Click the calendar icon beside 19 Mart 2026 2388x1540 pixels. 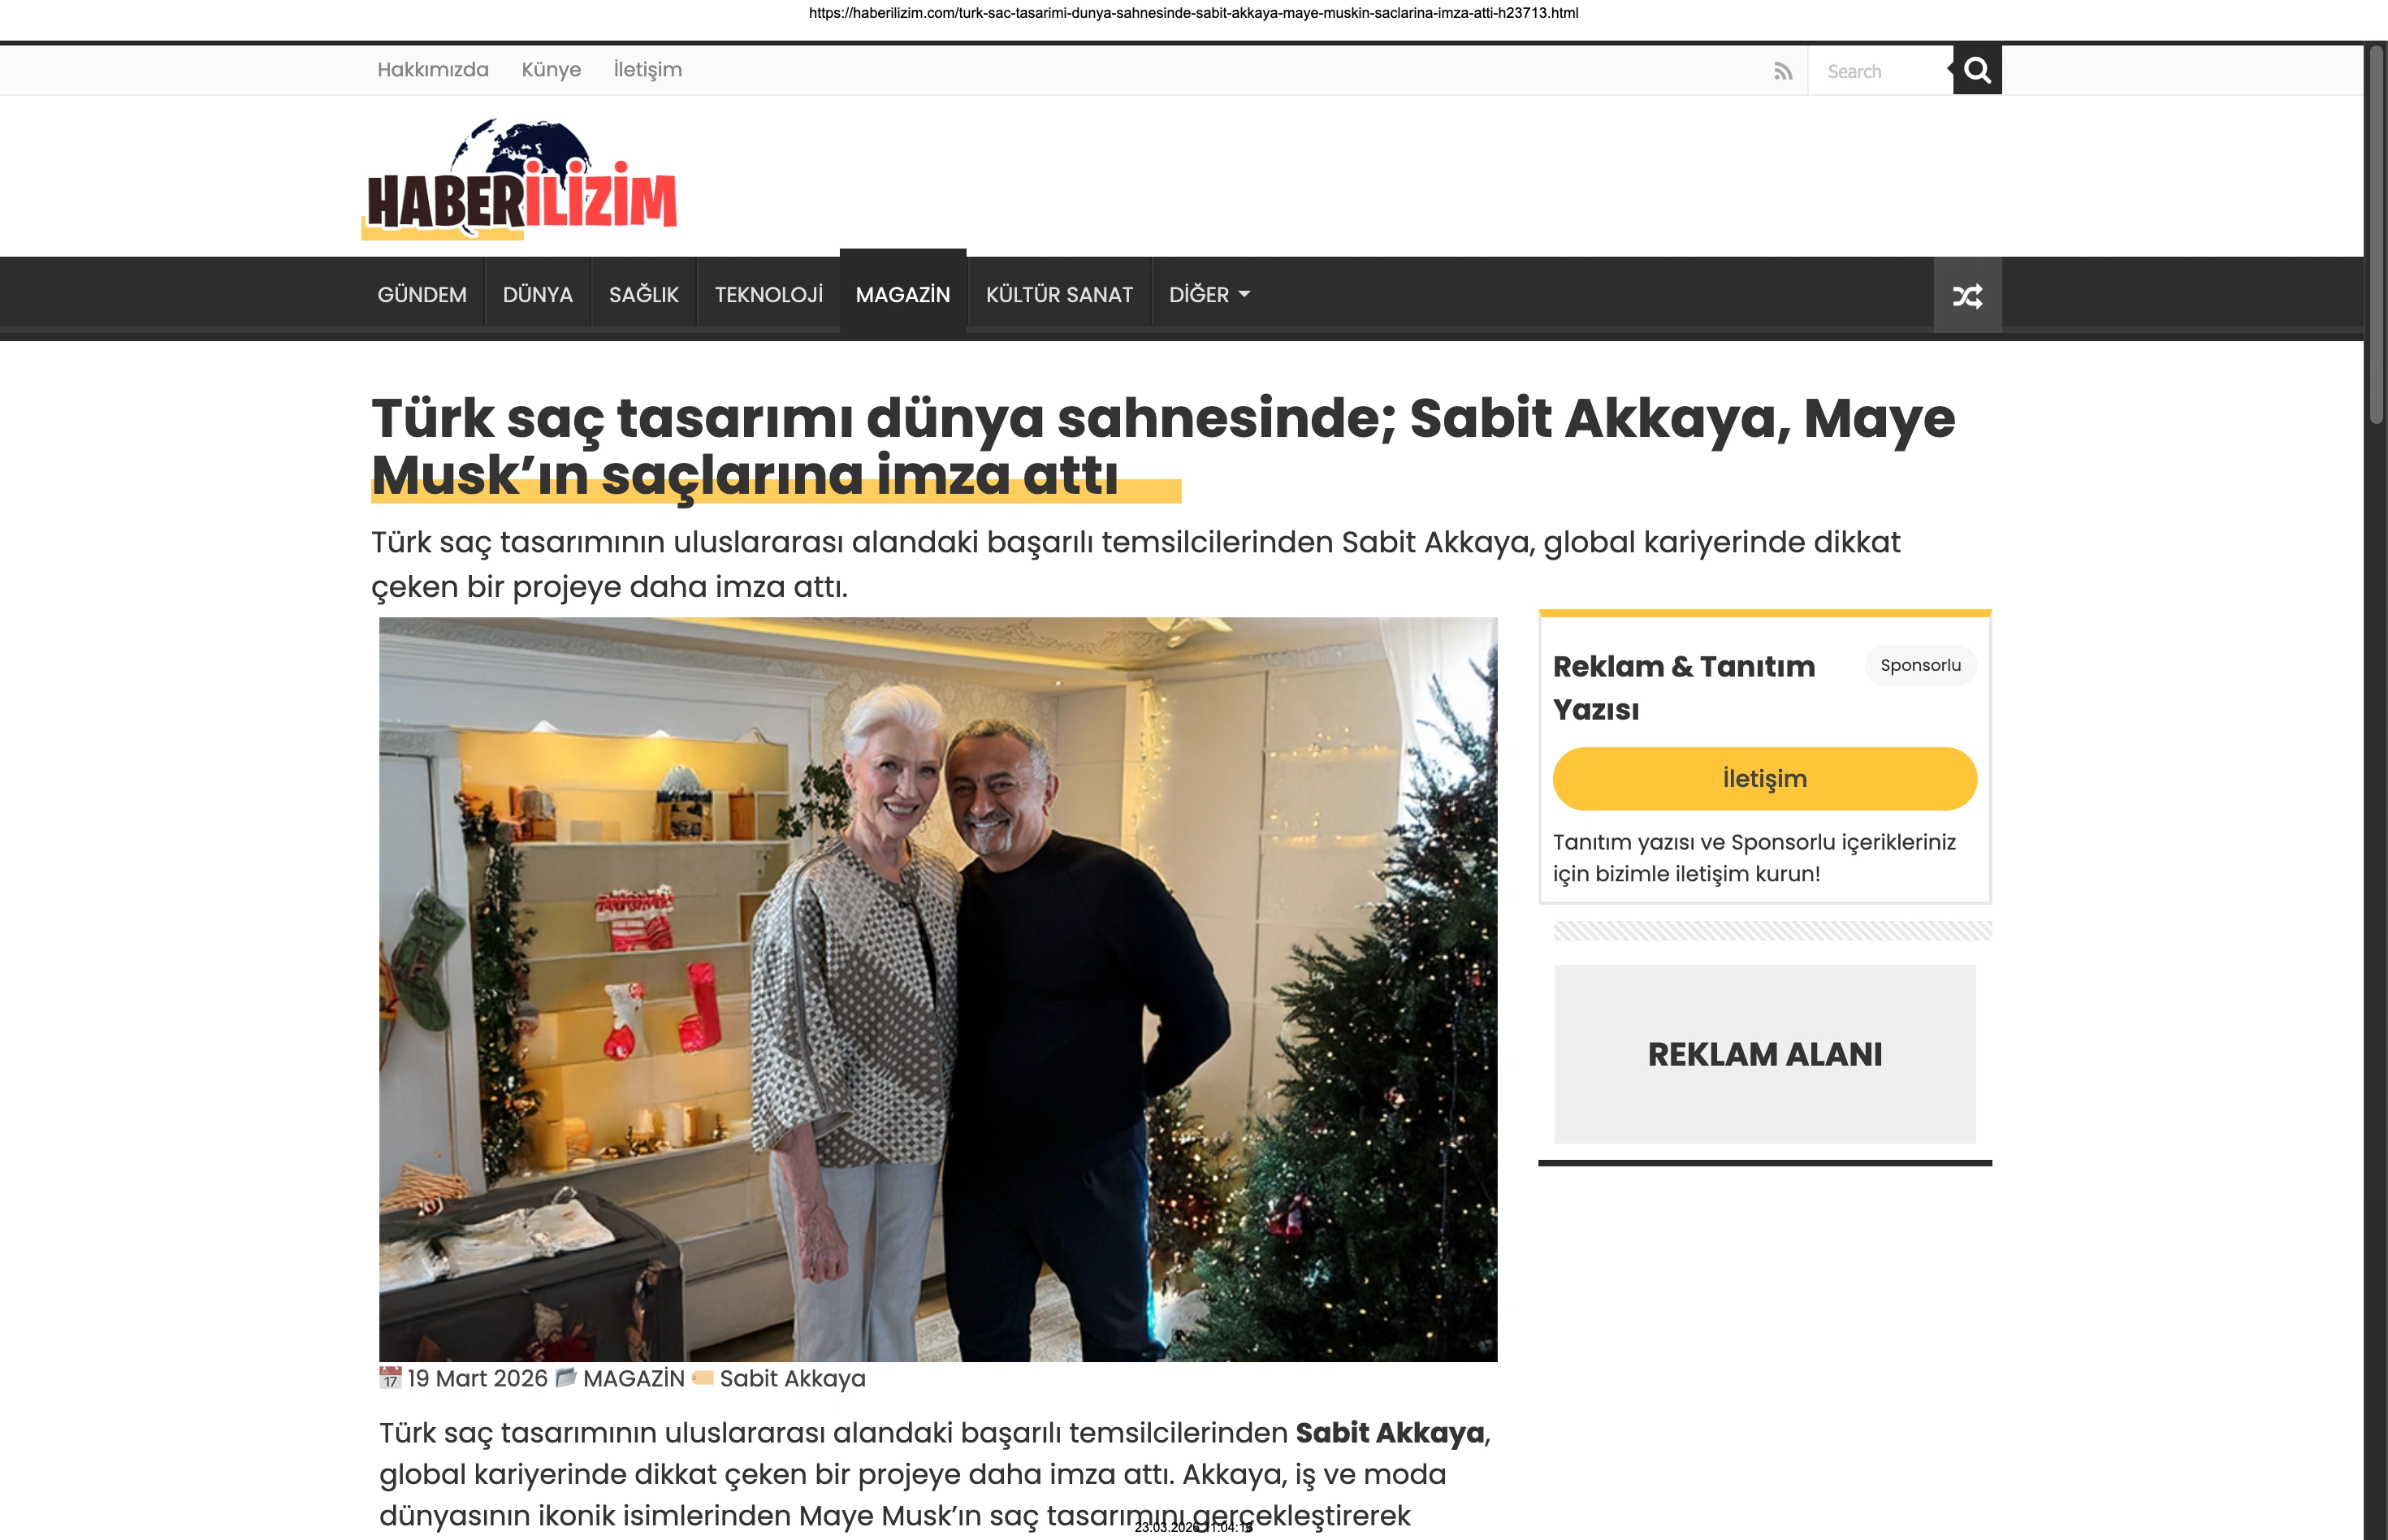click(390, 1378)
